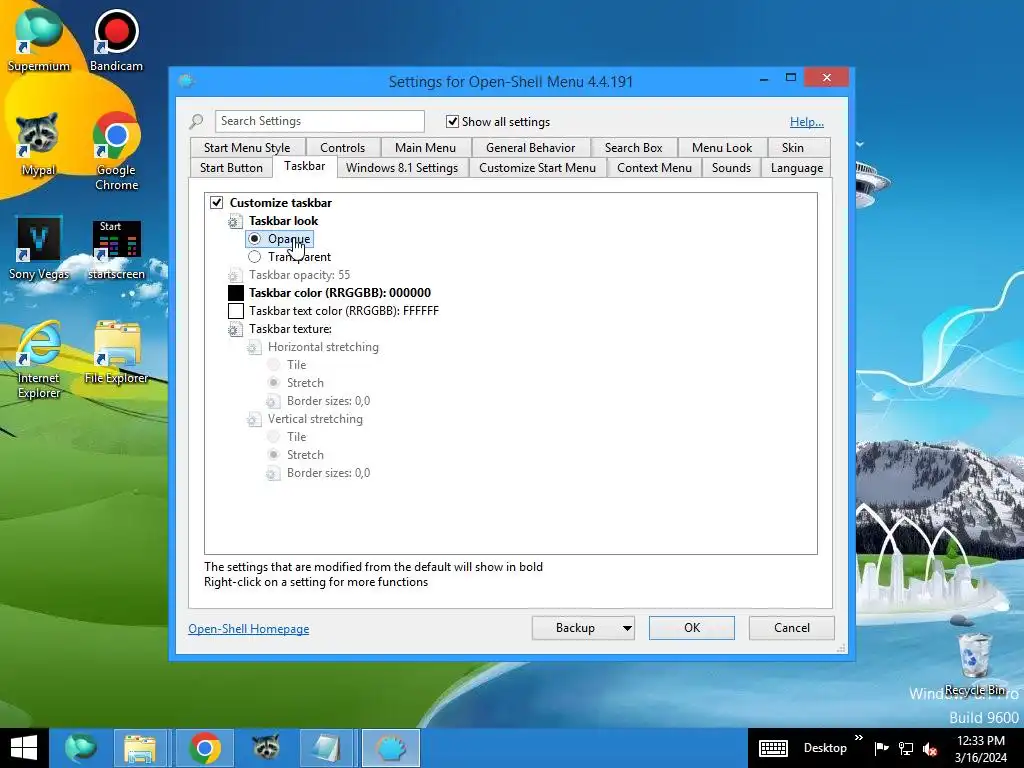
Task: Select the Taskbar color (RRGGBB): 000000 row
Action: point(340,293)
